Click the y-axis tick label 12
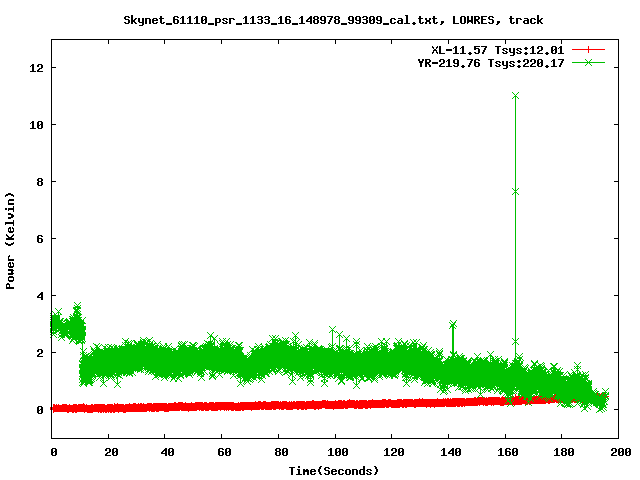The width and height of the screenshot is (640, 480). point(35,68)
